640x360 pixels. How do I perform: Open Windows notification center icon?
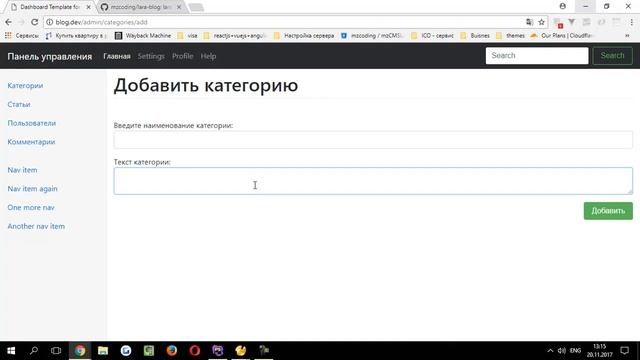point(624,351)
